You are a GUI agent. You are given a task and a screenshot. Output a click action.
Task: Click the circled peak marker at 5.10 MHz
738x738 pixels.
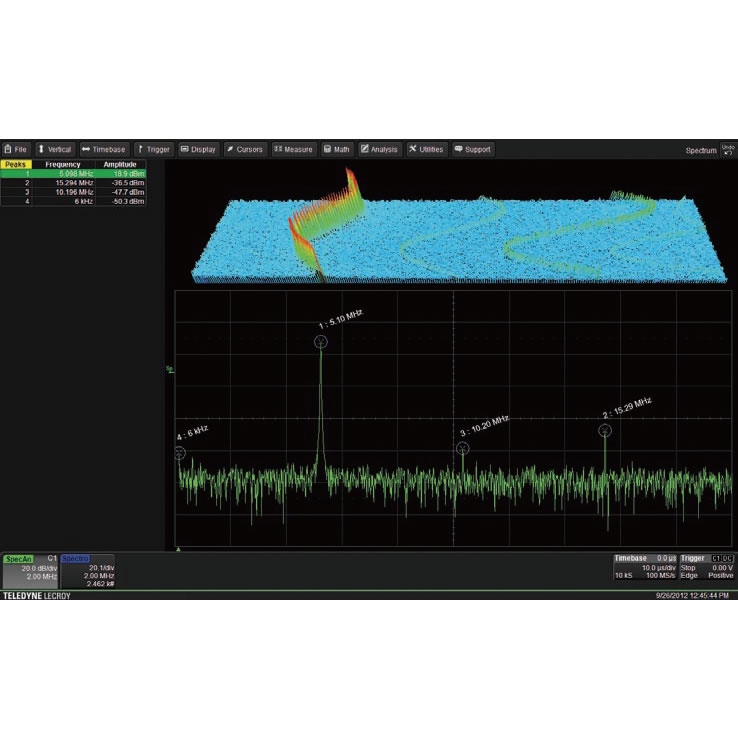pyautogui.click(x=321, y=342)
